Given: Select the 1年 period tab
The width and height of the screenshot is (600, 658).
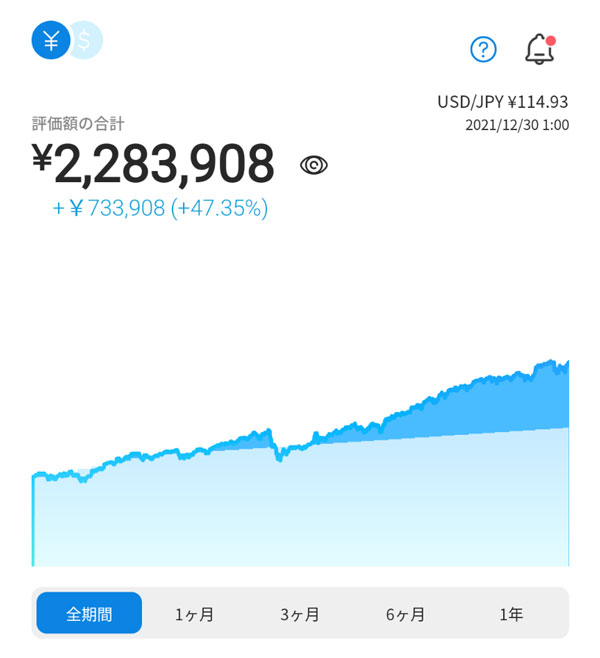Looking at the screenshot, I should (x=511, y=613).
